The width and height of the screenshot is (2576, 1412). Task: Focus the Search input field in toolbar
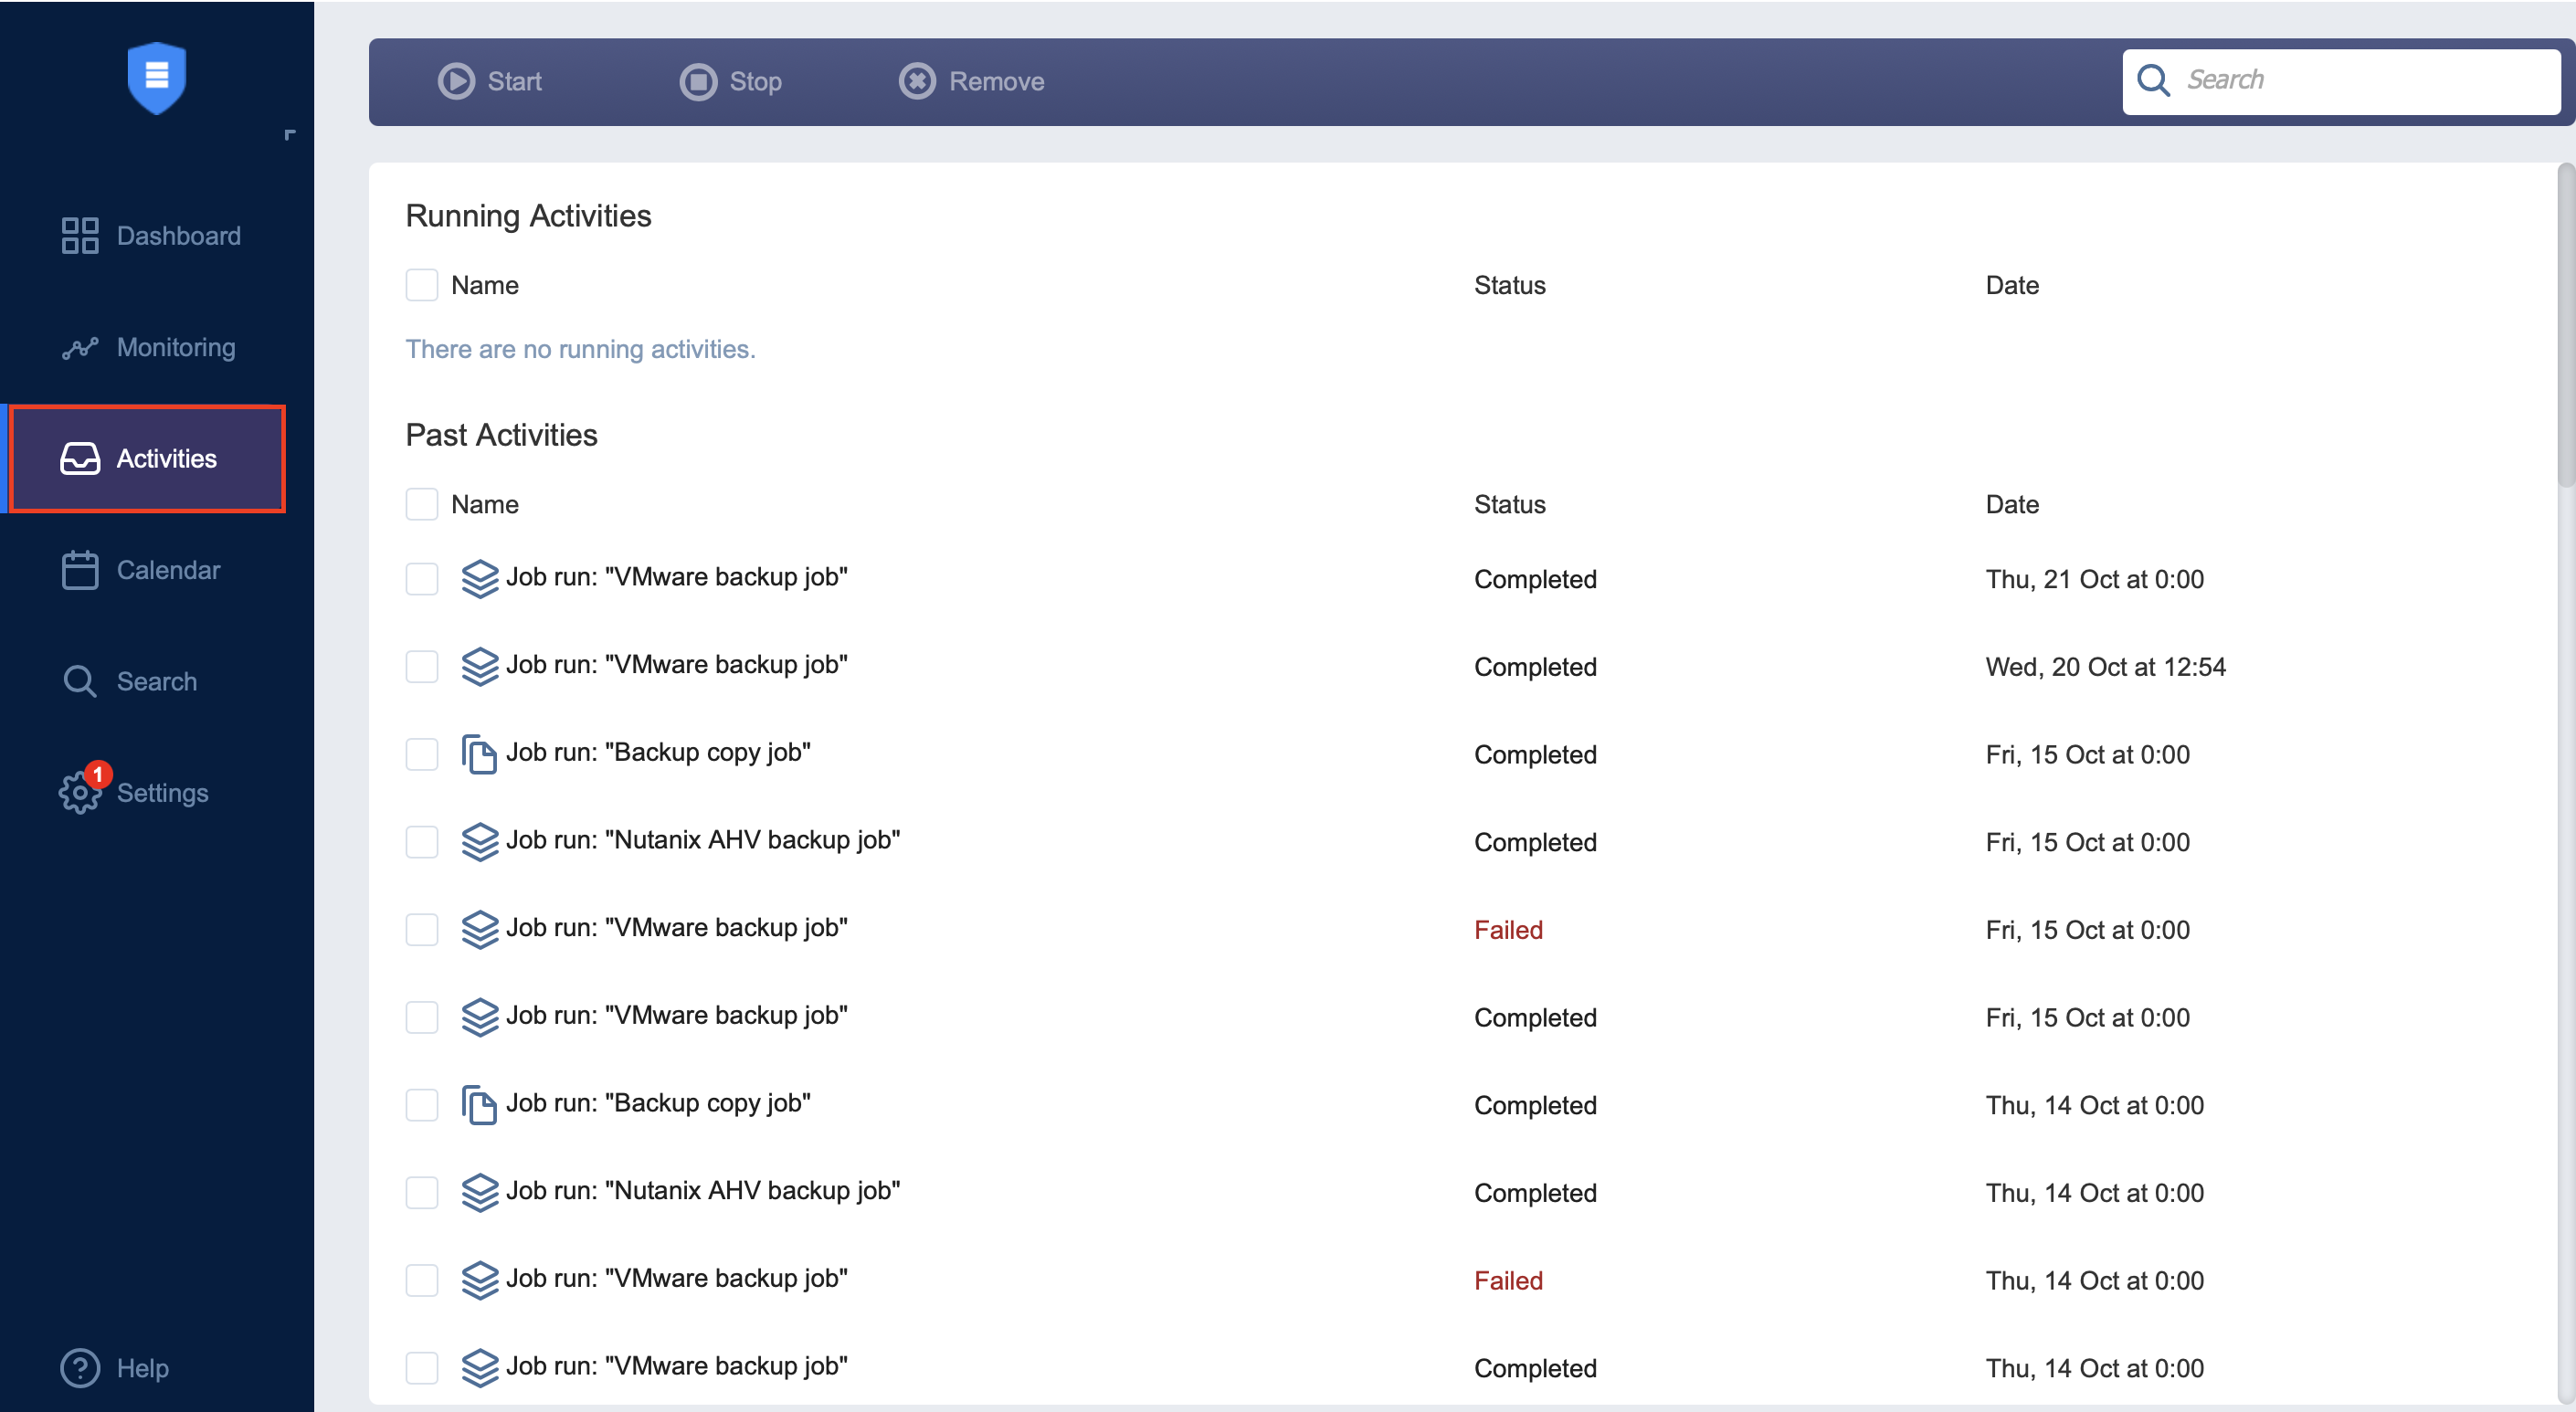tap(2341, 81)
